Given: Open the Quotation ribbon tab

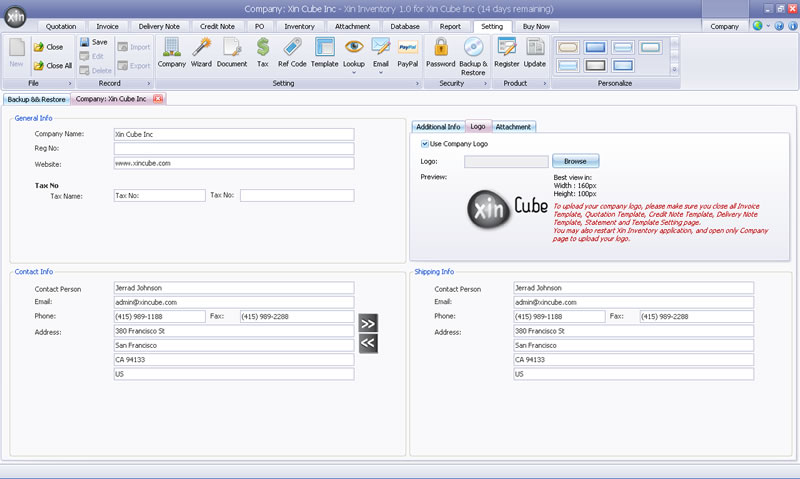Looking at the screenshot, I should [x=61, y=27].
